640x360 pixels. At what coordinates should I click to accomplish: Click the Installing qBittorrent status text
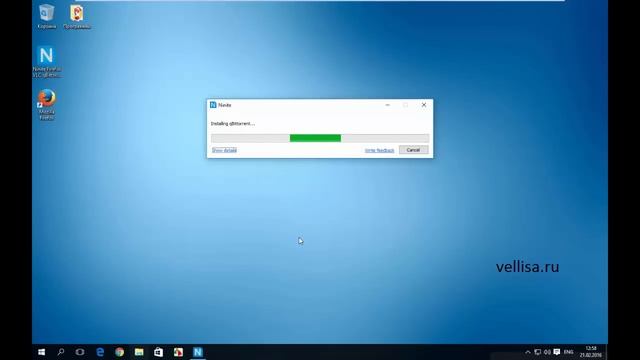[233, 124]
